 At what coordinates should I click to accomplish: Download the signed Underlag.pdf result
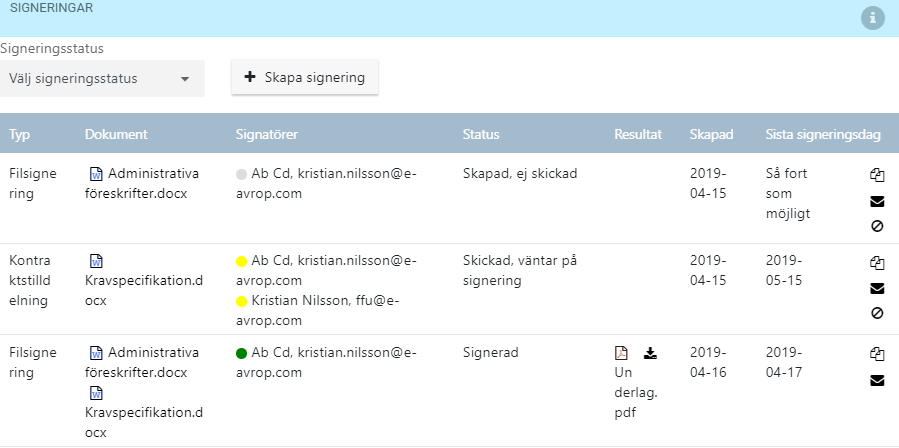[x=650, y=353]
